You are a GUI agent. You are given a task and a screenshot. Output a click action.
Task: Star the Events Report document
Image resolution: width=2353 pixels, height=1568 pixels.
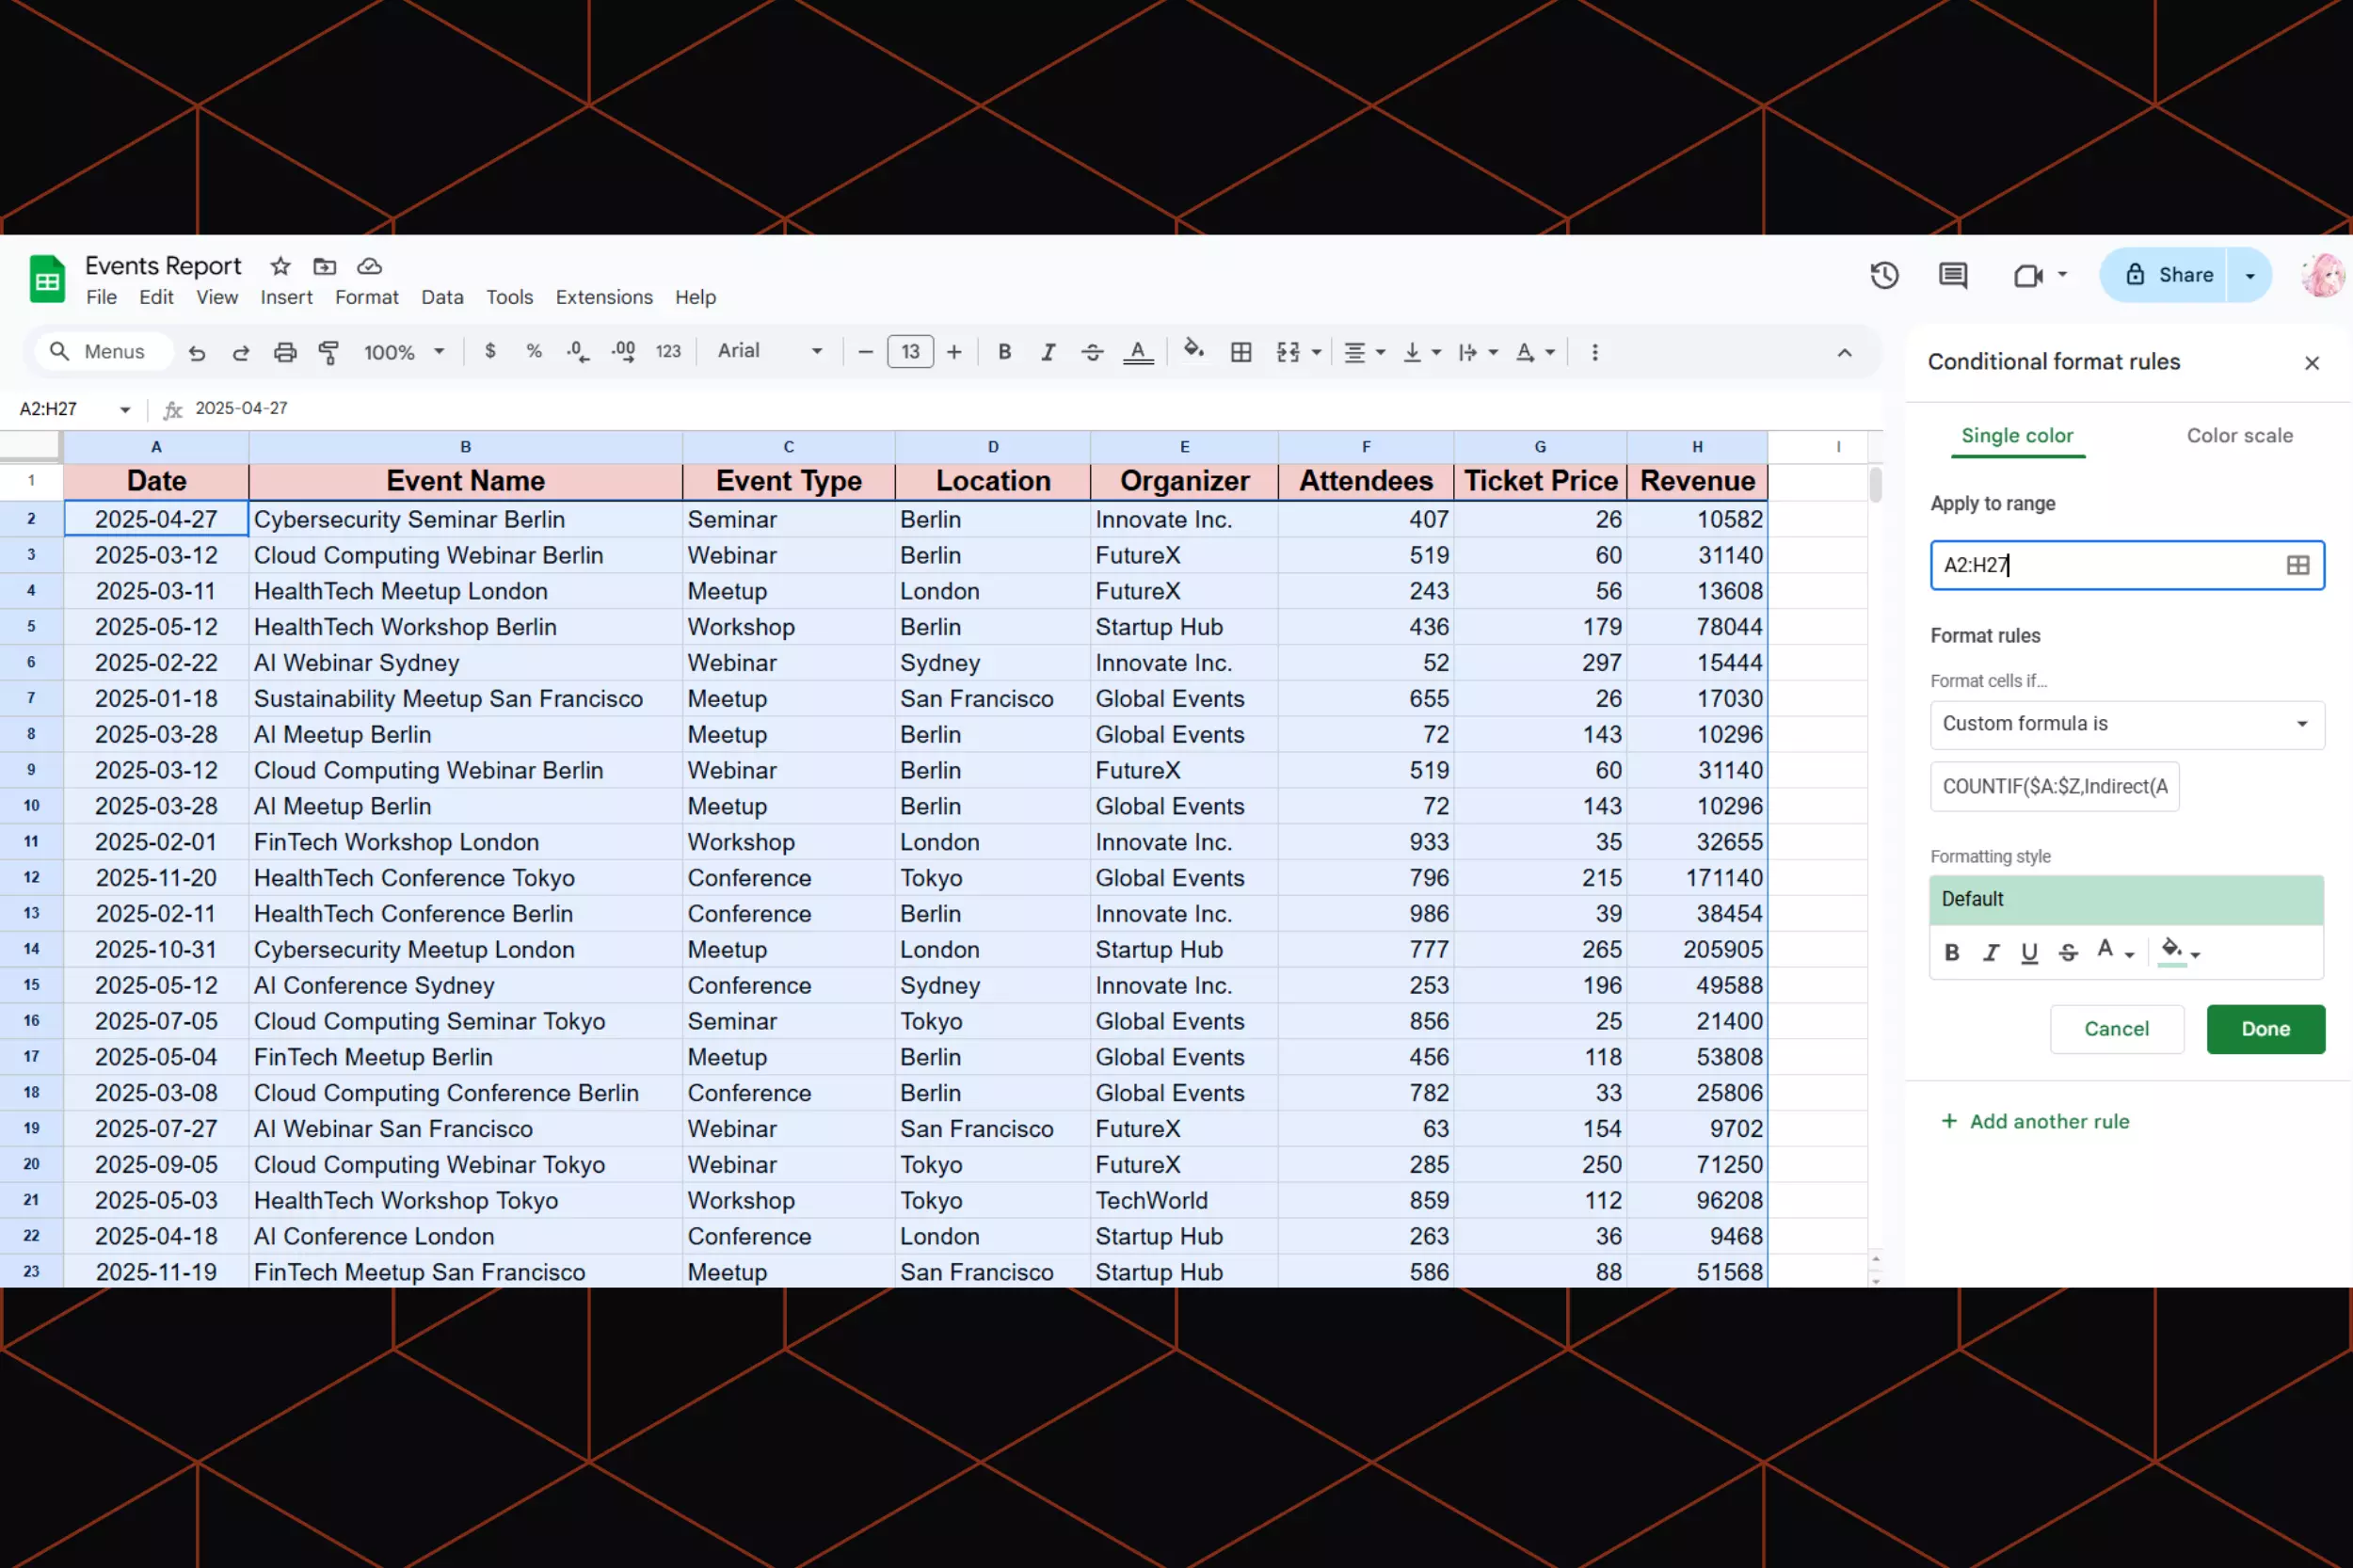(280, 266)
